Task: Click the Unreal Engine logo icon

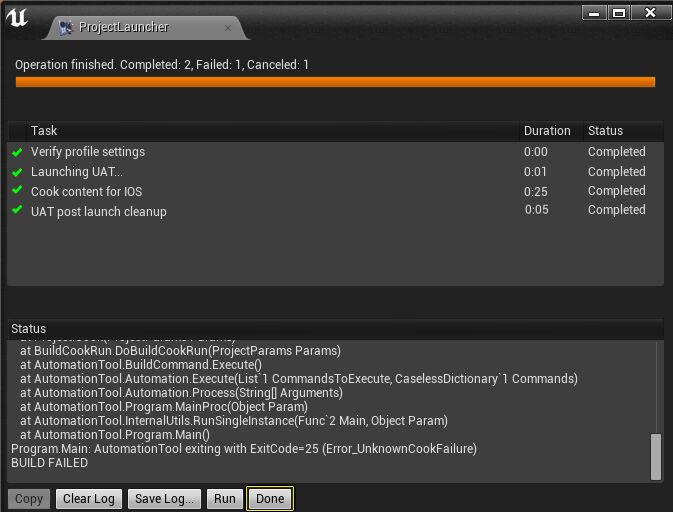Action: 17,18
